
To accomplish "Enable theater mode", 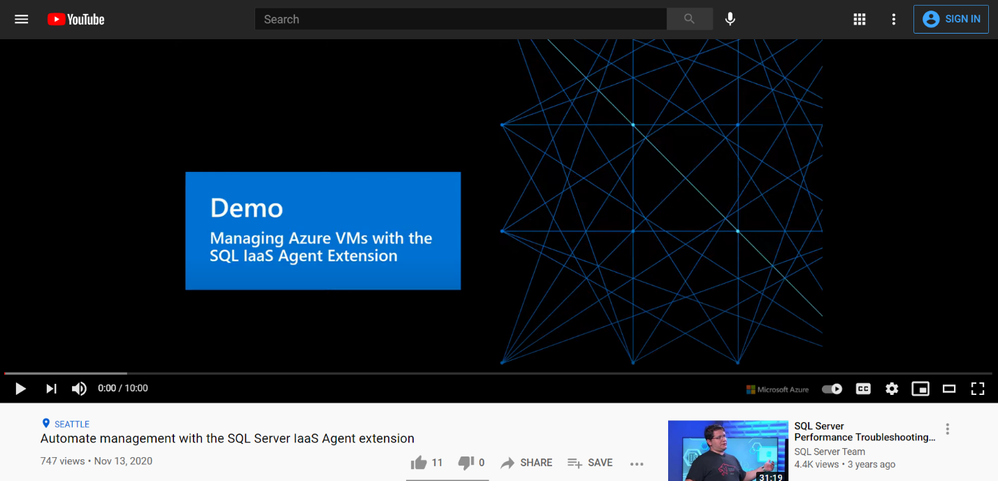I will (949, 388).
